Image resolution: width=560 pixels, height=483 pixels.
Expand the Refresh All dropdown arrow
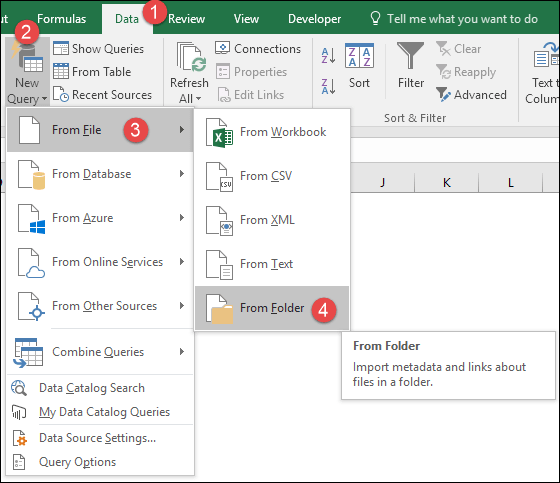[199, 99]
